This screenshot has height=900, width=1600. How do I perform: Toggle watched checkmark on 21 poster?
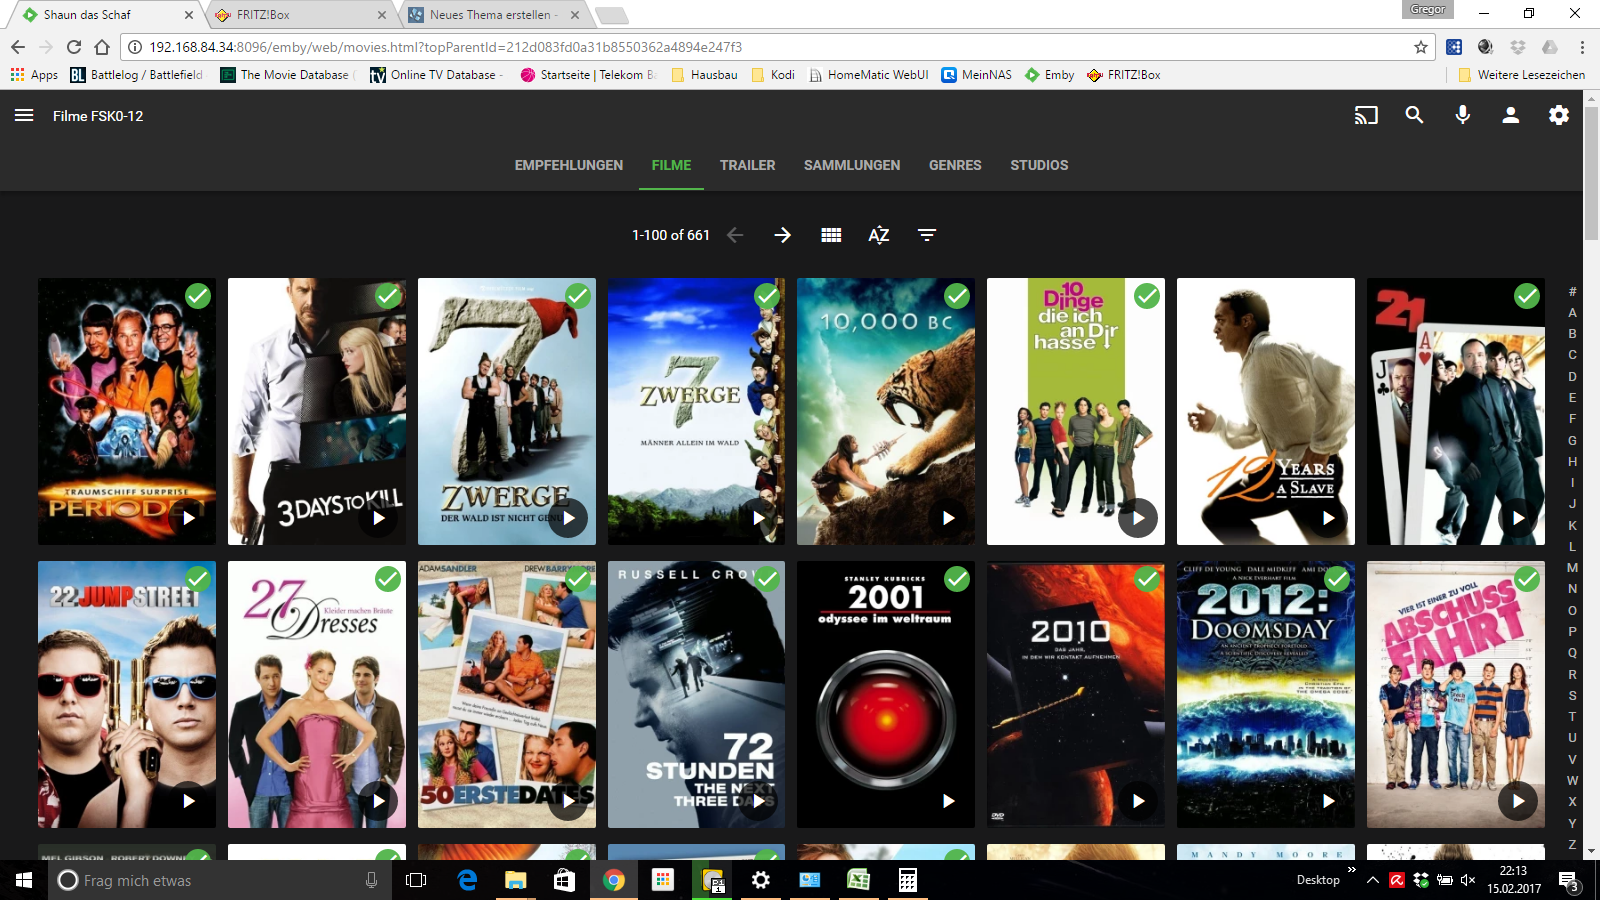click(1527, 296)
